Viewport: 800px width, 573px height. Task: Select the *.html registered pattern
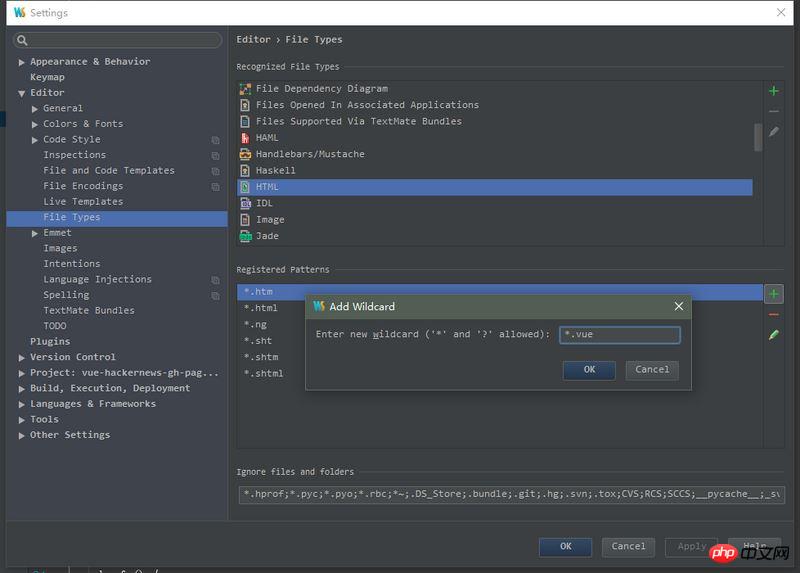[x=261, y=308]
